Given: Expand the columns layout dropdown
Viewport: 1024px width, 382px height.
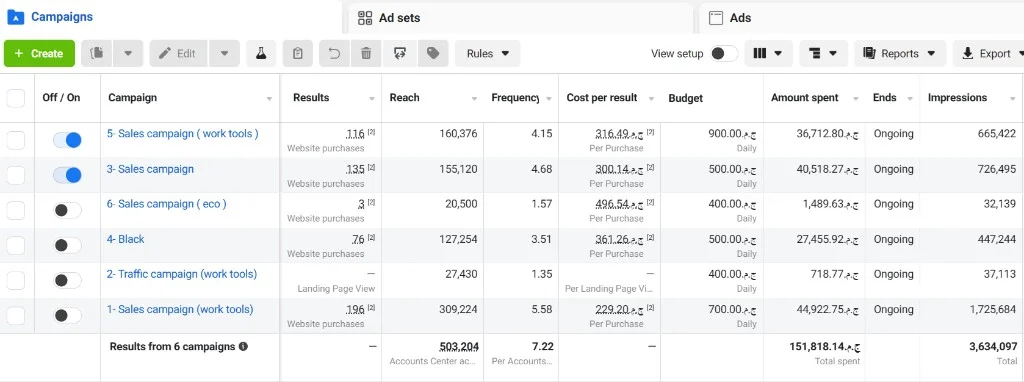Looking at the screenshot, I should click(x=769, y=54).
